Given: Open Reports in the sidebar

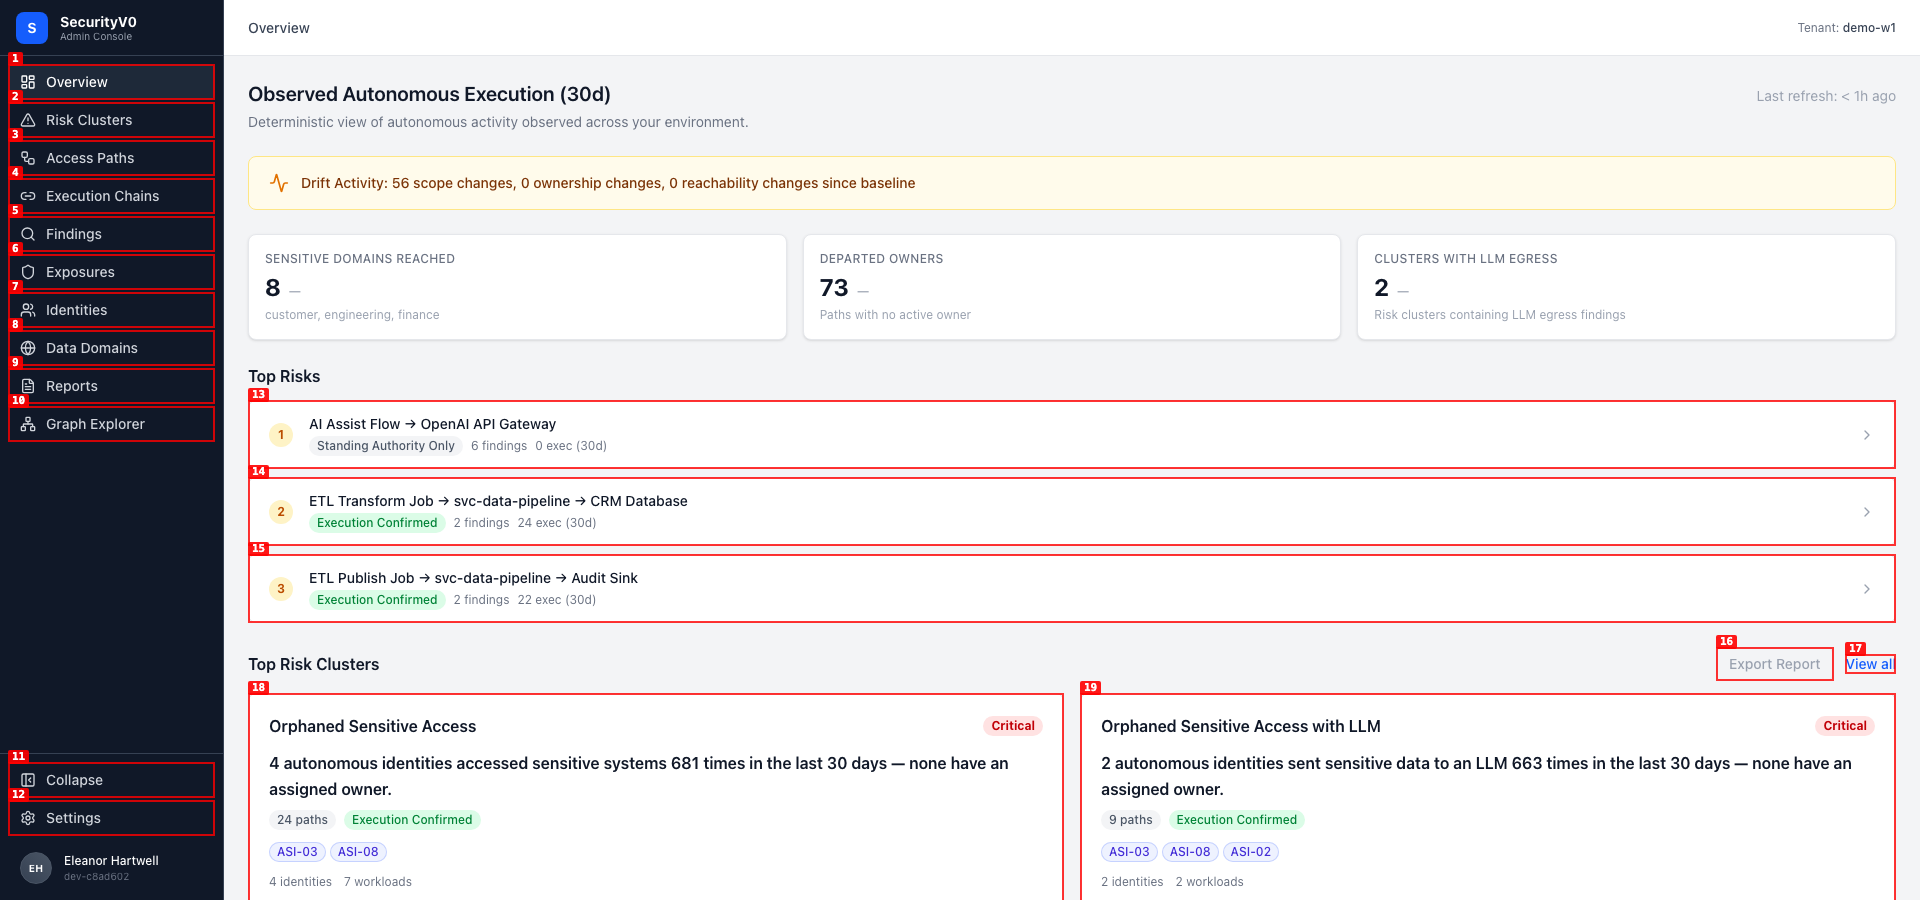Looking at the screenshot, I should pyautogui.click(x=112, y=386).
